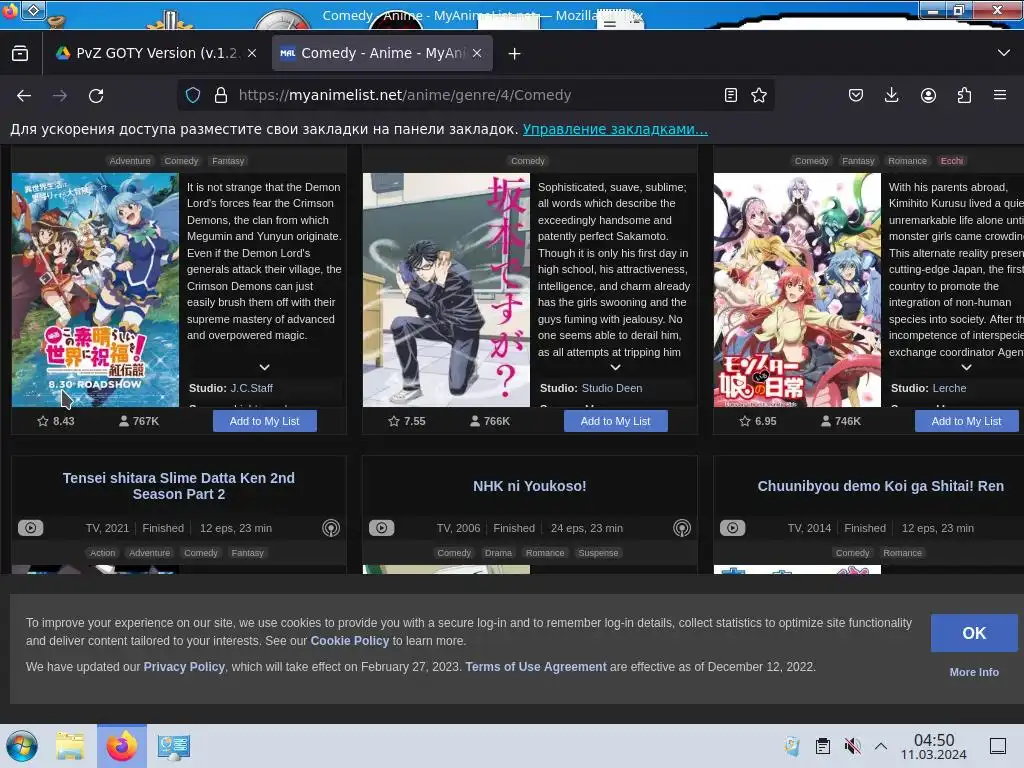Expand Monster Musume synopsis with down arrow
1024x768 pixels.
(967, 367)
